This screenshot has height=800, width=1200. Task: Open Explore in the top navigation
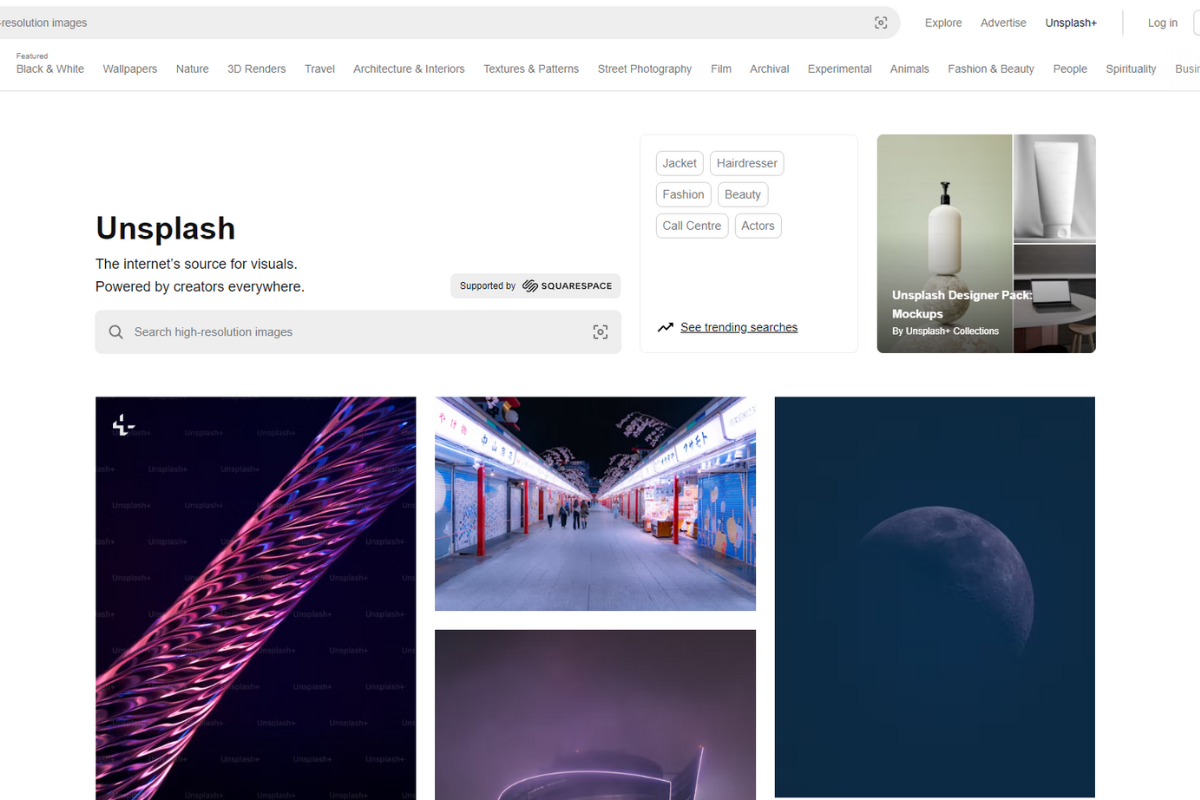click(x=943, y=23)
